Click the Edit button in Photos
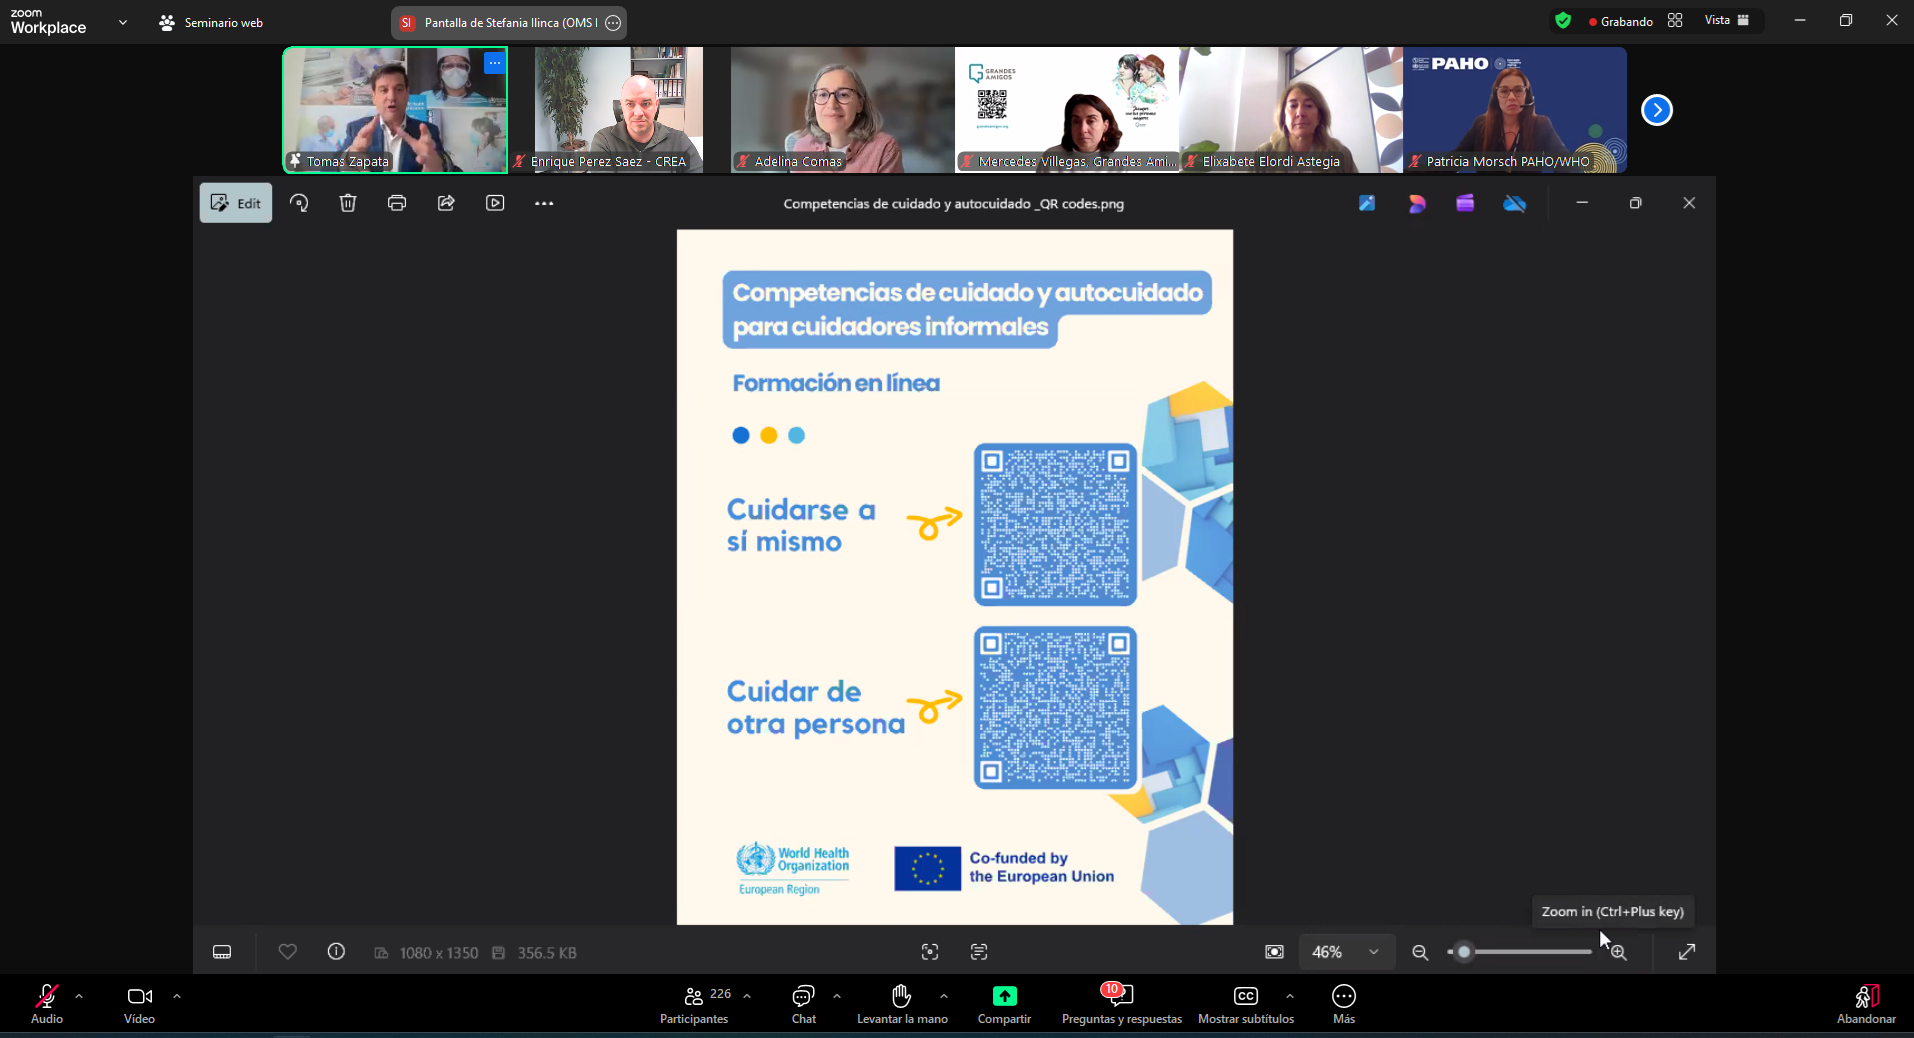1914x1038 pixels. coord(235,203)
